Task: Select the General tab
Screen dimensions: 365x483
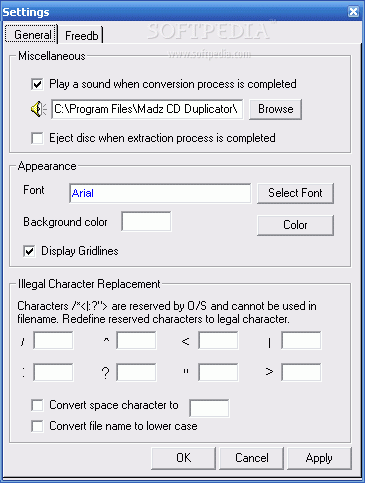Action: point(32,34)
